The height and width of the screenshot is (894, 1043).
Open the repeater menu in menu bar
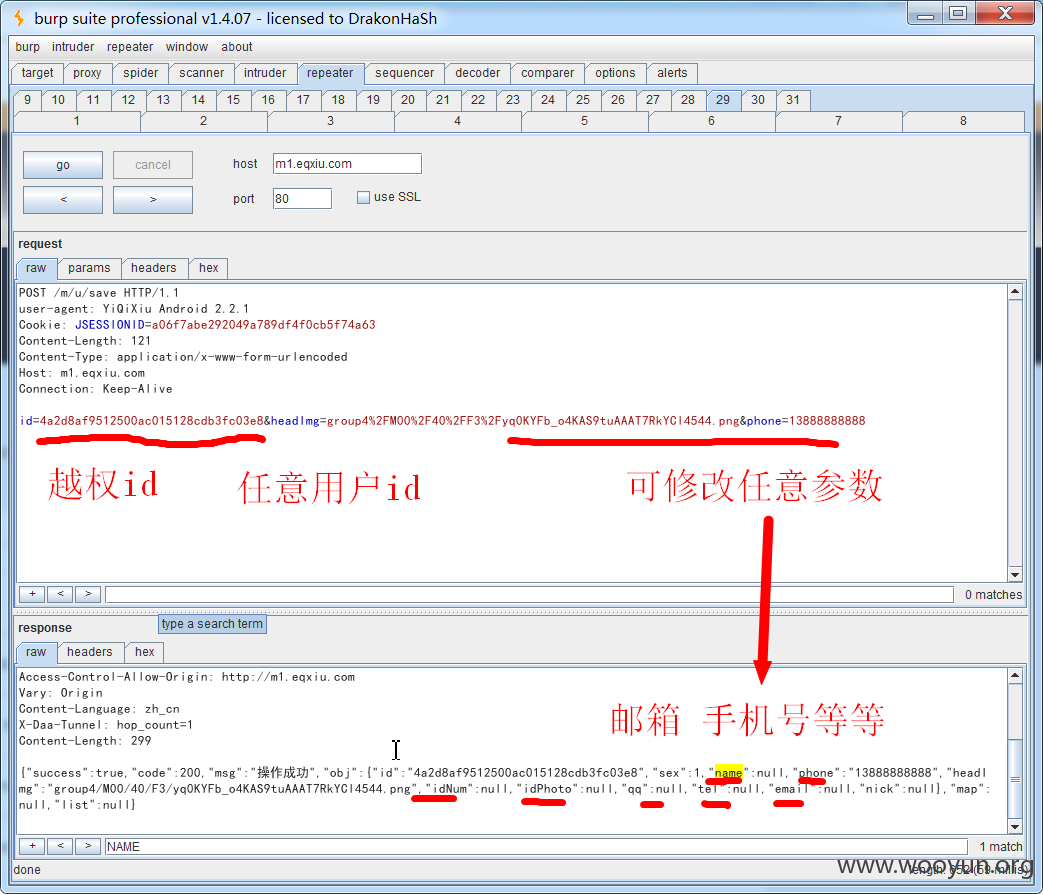(130, 47)
